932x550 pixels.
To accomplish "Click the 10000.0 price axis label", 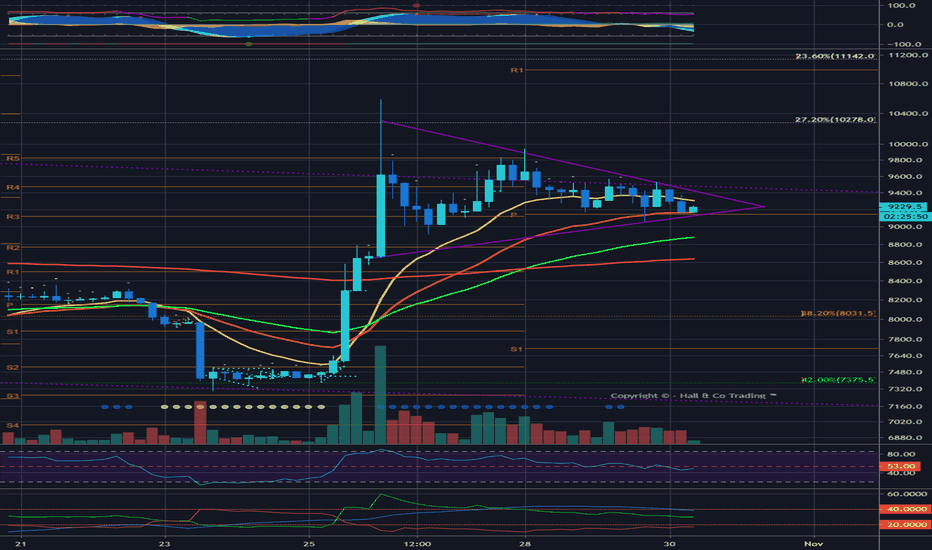I will [908, 144].
